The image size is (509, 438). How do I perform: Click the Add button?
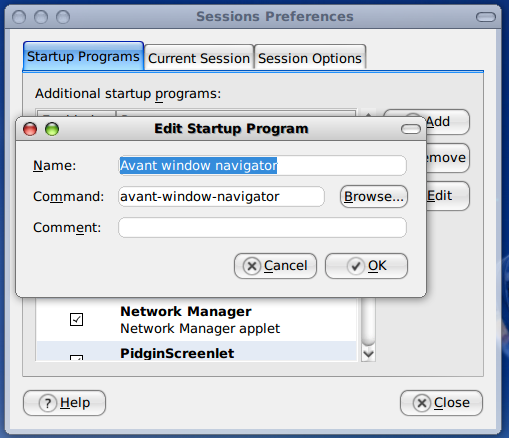click(x=447, y=122)
